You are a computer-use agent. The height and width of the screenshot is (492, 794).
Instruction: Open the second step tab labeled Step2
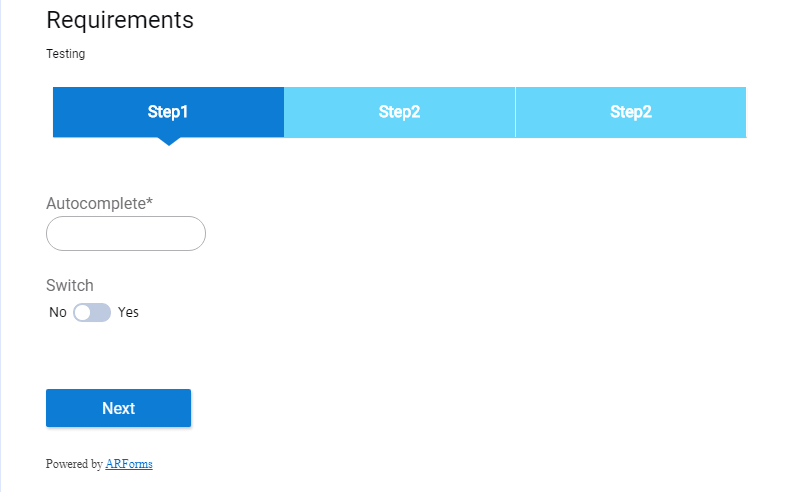click(399, 112)
